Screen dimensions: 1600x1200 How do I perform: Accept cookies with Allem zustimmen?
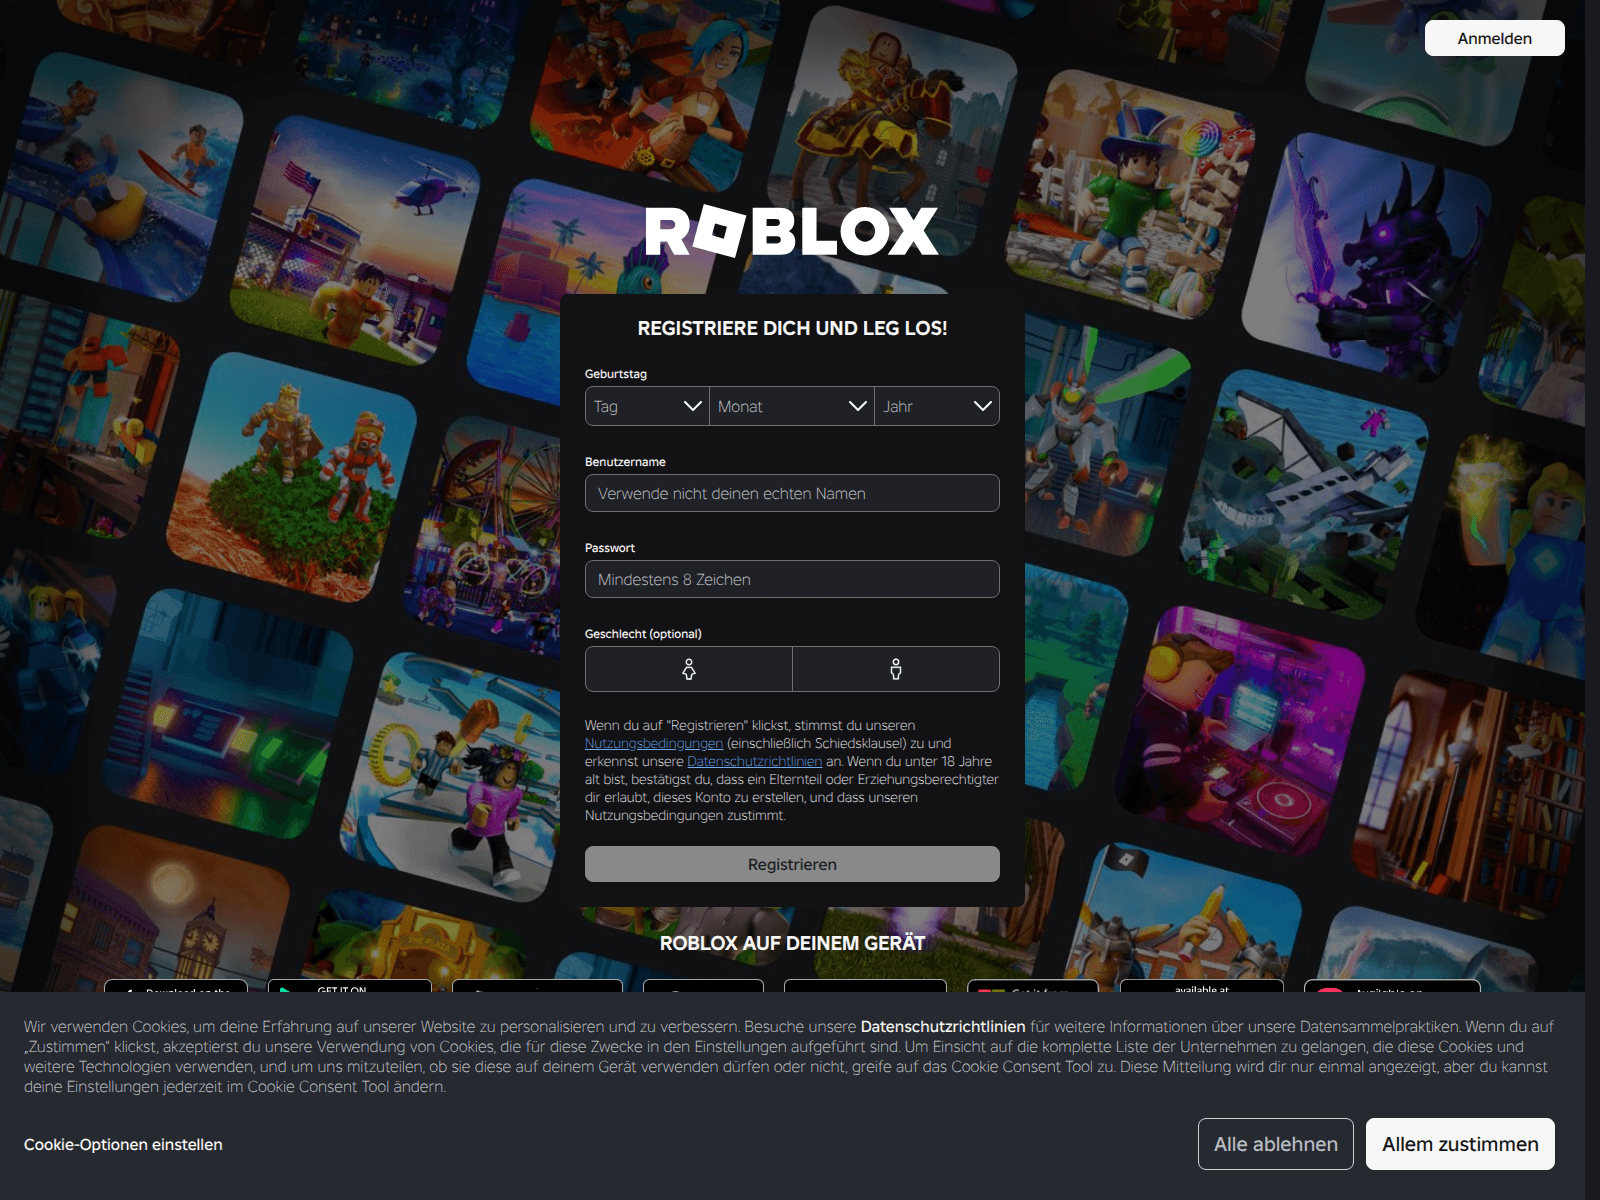pos(1460,1144)
